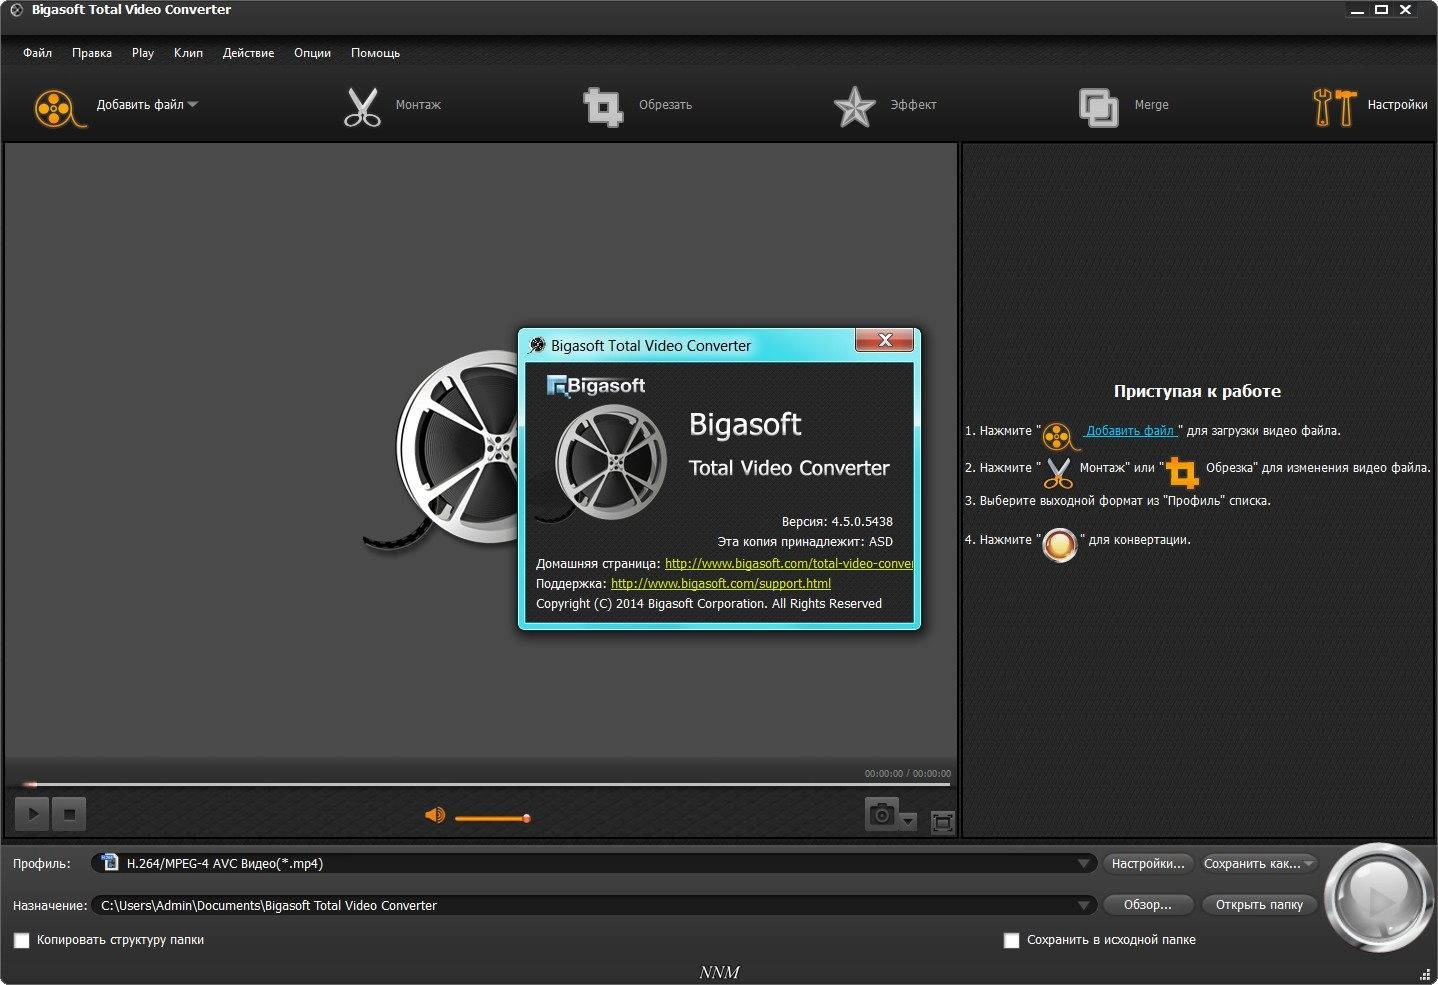
Task: Mute audio with the speaker icon
Action: pos(434,816)
